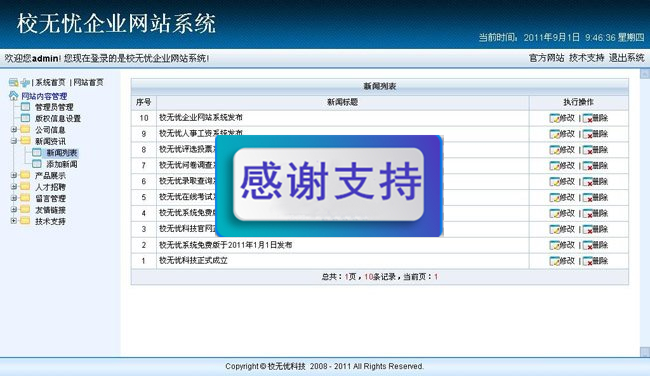The image size is (650, 376).
Task: Click first small icon above sidebar tree
Action: coord(14,82)
